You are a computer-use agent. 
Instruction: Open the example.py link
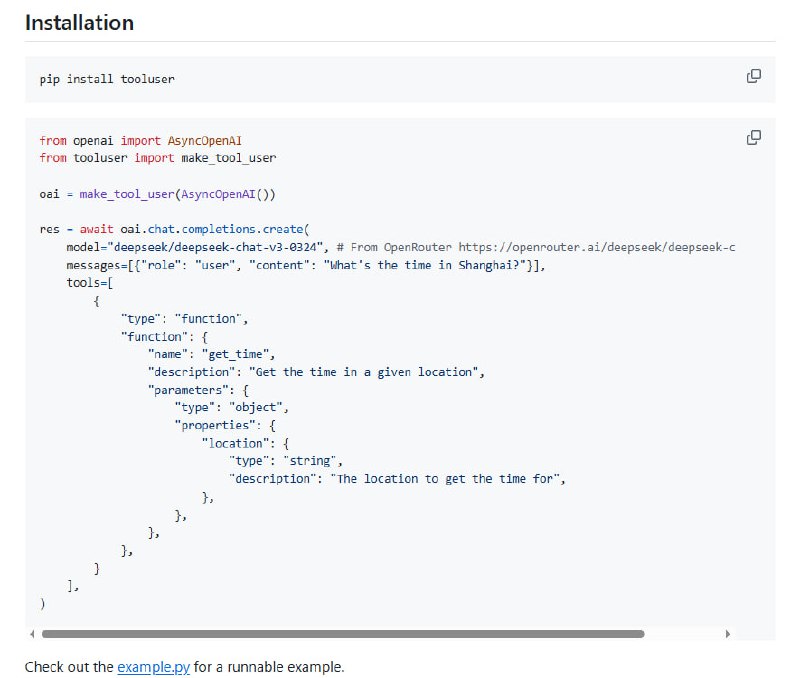(x=153, y=666)
